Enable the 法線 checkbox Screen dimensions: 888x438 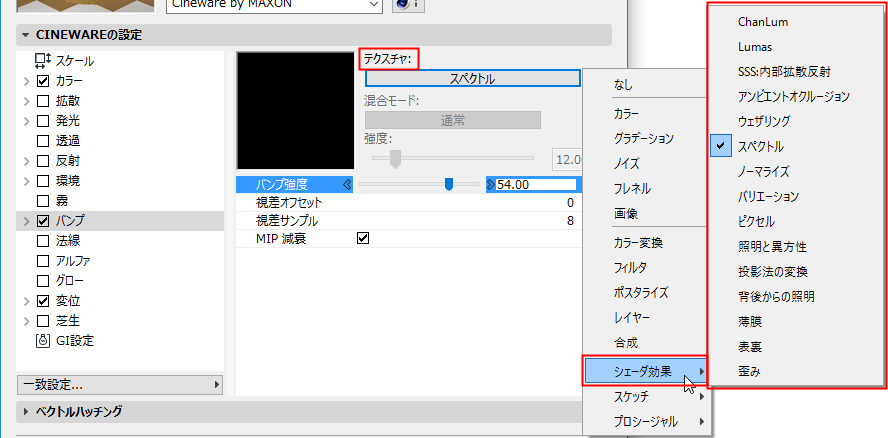pos(43,241)
